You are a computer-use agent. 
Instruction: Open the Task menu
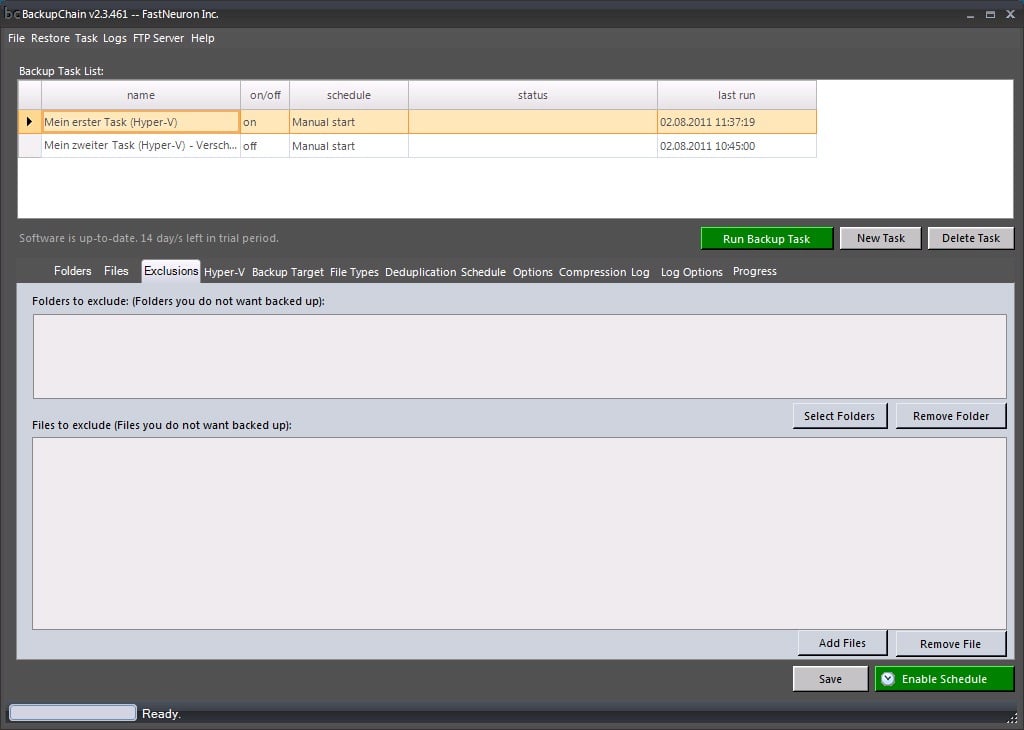86,38
